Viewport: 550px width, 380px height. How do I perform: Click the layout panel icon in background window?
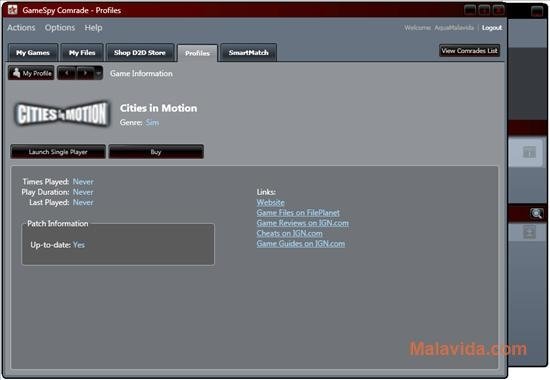pos(529,152)
